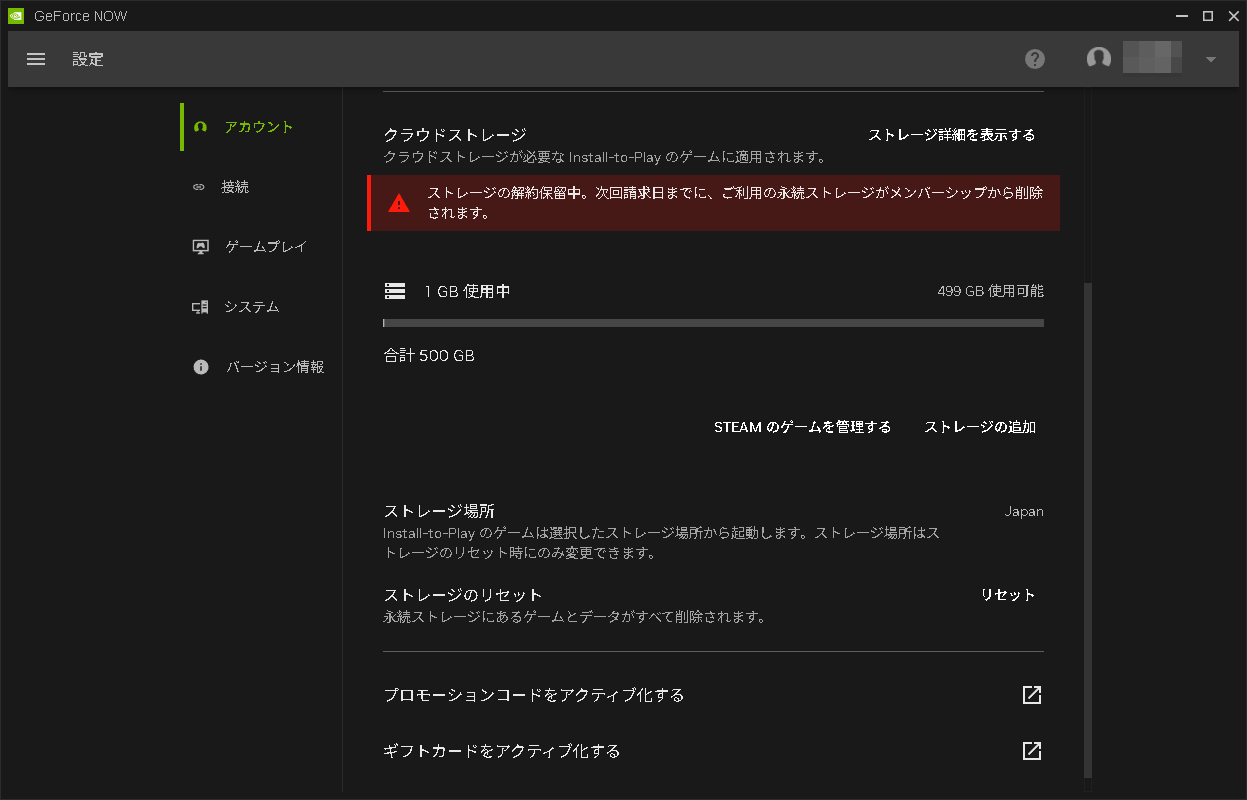
Task: Click the warning triangle in the storage alert
Action: tap(399, 204)
